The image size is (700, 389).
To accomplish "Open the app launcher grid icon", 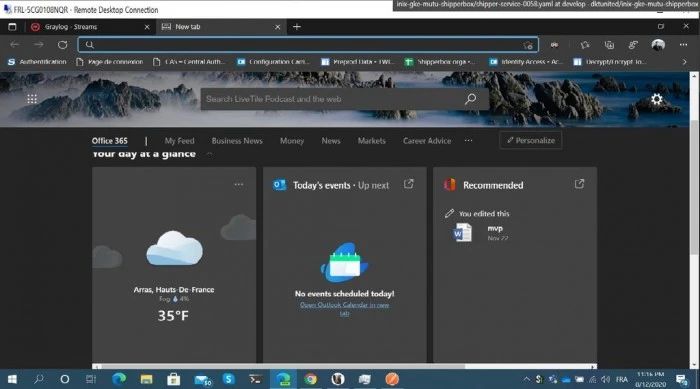I will click(32, 99).
